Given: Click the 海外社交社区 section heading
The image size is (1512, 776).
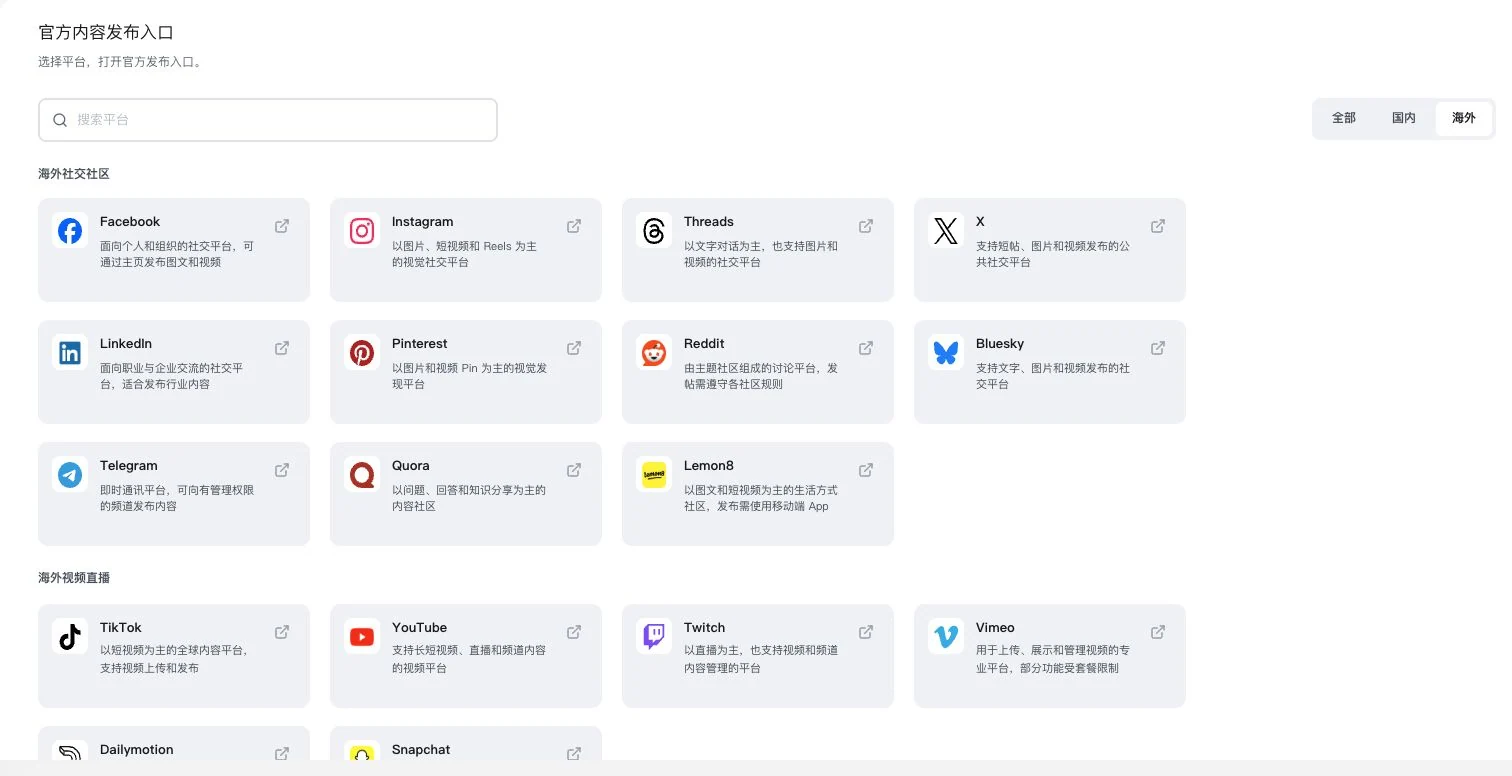Looking at the screenshot, I should point(74,174).
